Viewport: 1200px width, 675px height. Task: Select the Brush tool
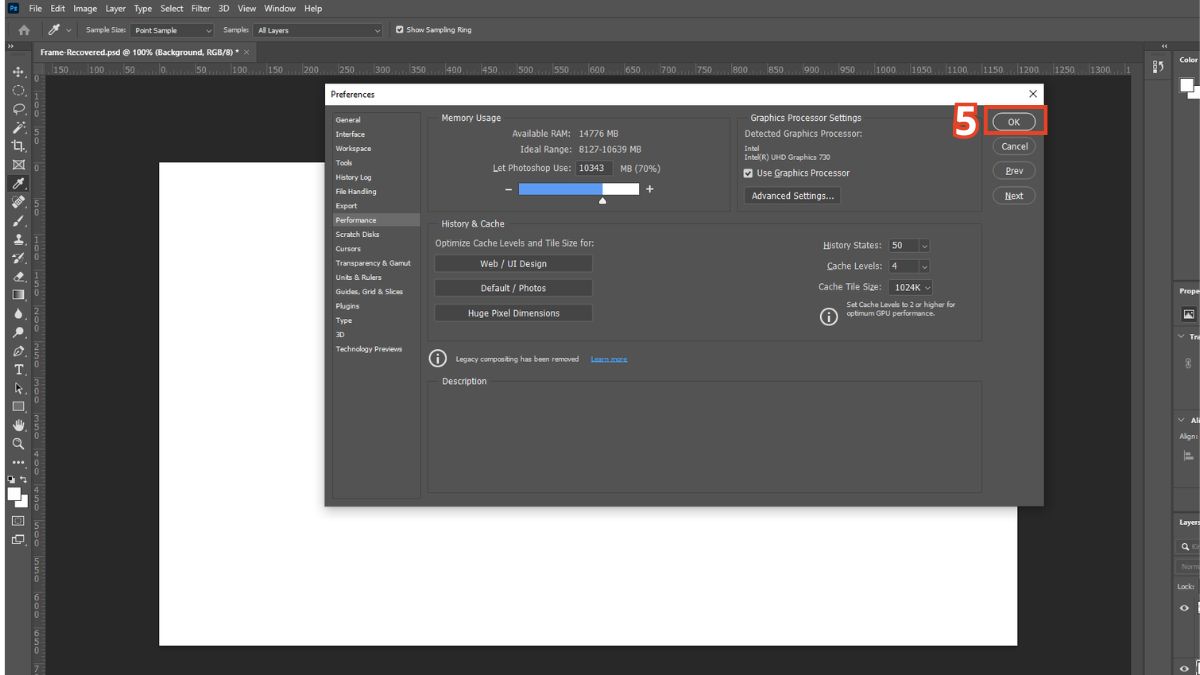point(18,221)
